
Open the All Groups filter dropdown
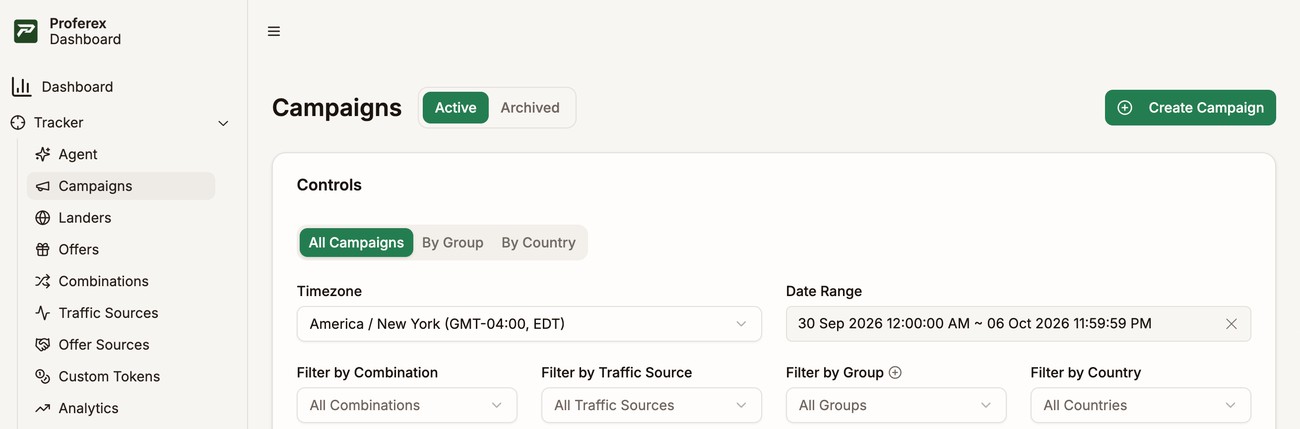point(896,405)
